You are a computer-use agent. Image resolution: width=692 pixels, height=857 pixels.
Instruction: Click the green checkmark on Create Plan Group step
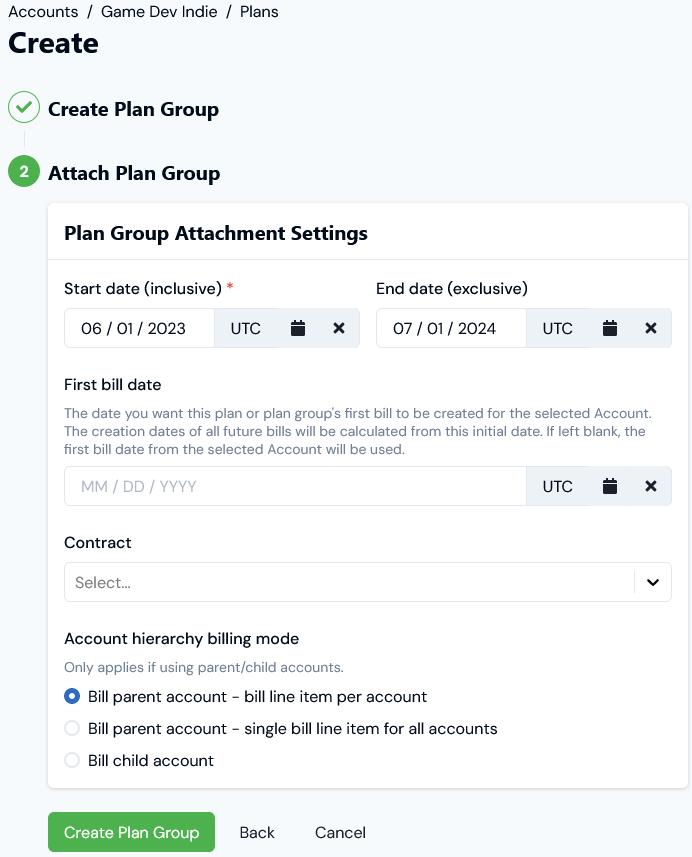(x=23, y=108)
